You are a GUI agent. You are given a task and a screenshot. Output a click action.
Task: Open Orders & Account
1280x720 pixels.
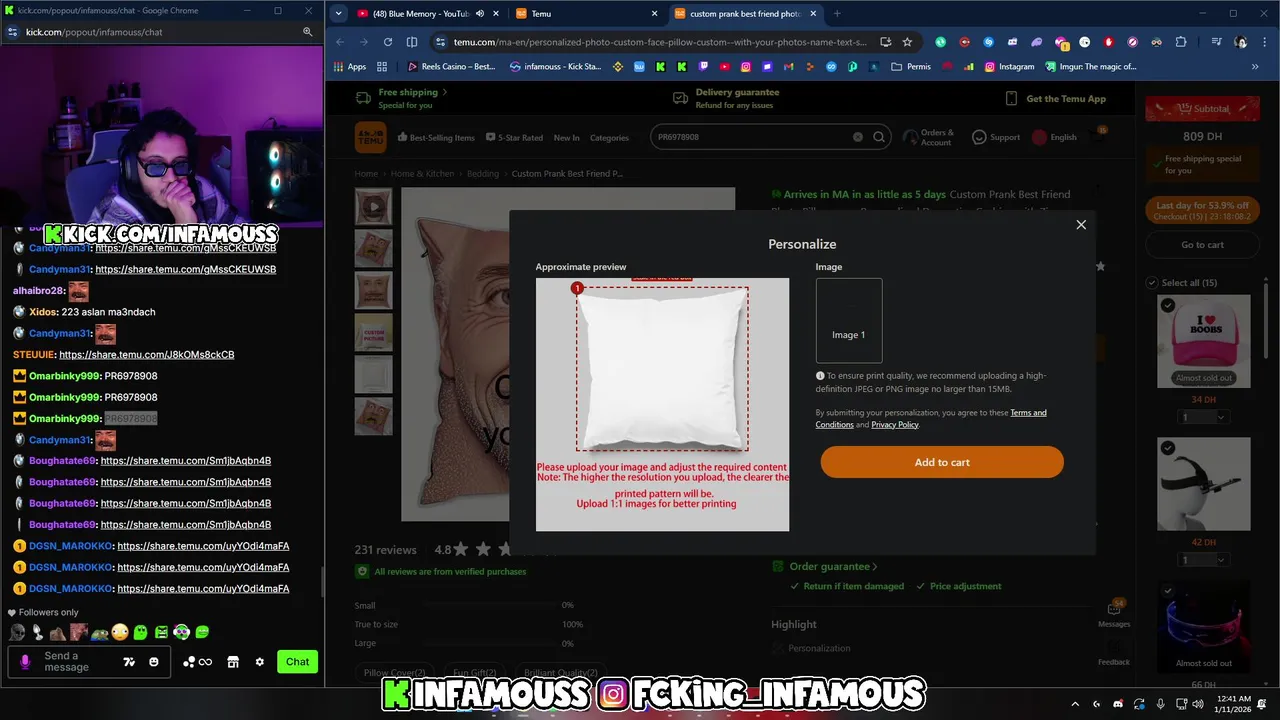tap(929, 138)
